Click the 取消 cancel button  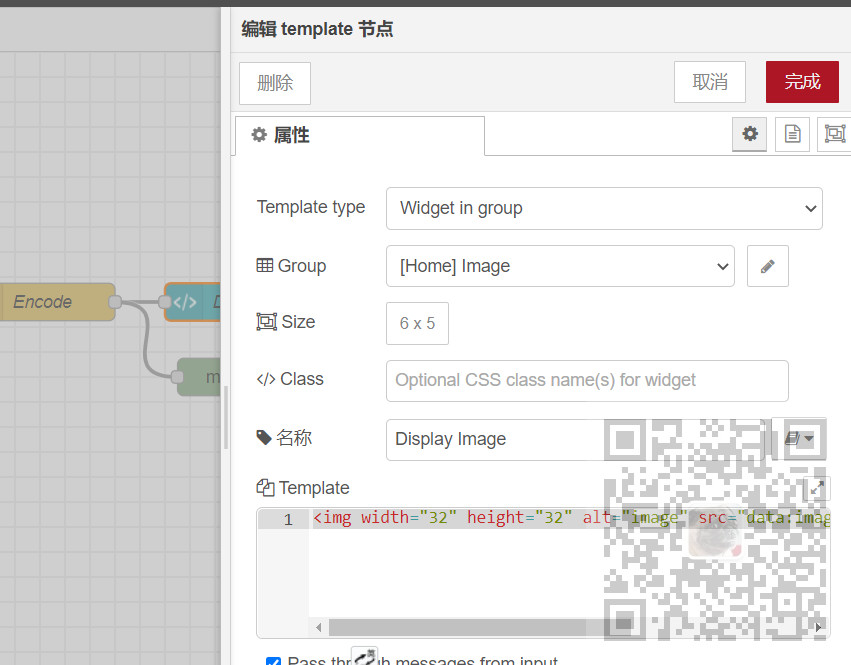pos(709,82)
